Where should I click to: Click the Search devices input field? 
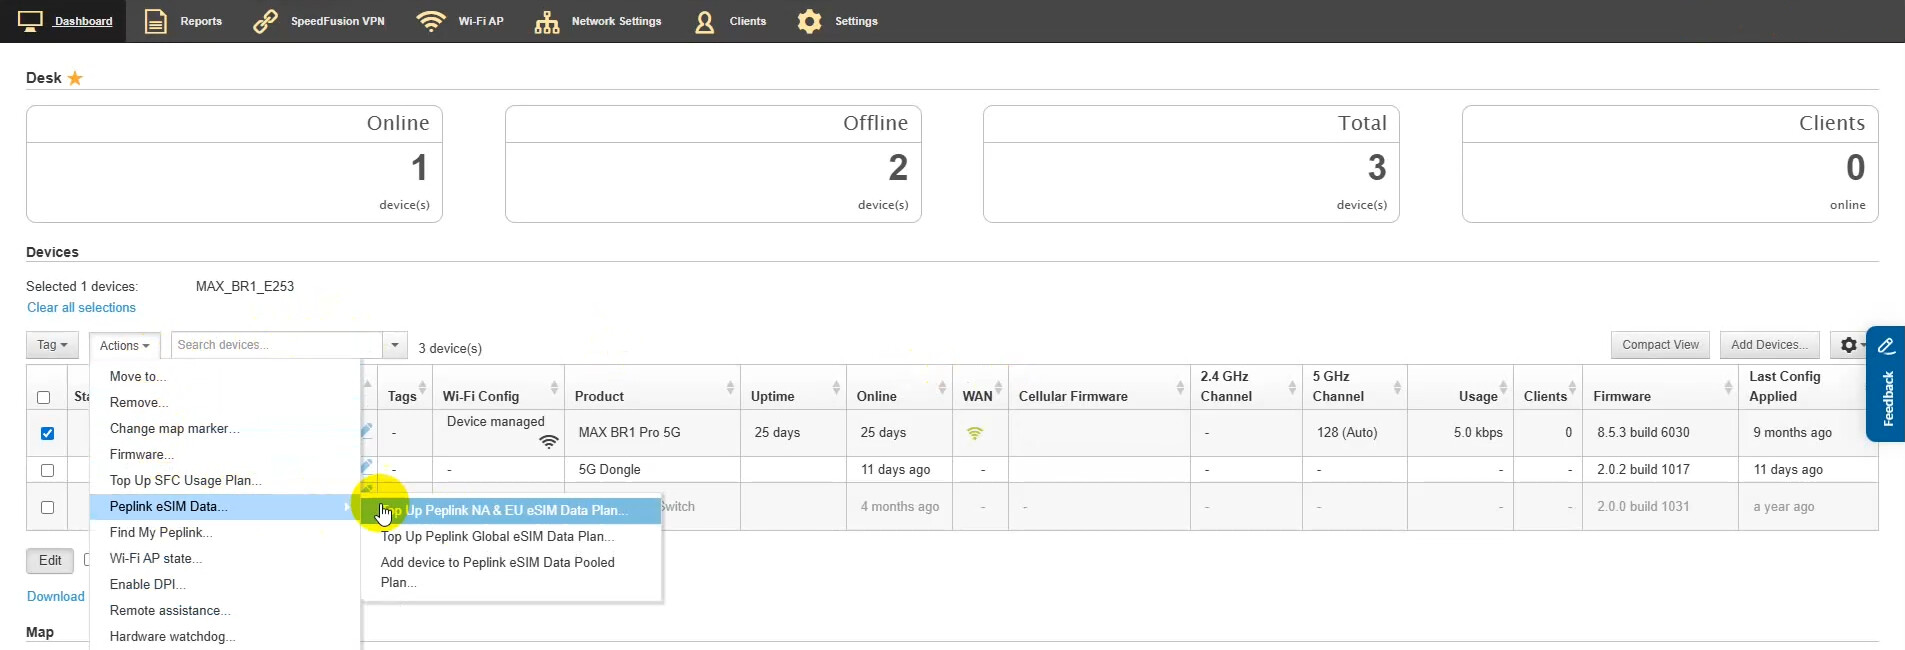[276, 345]
